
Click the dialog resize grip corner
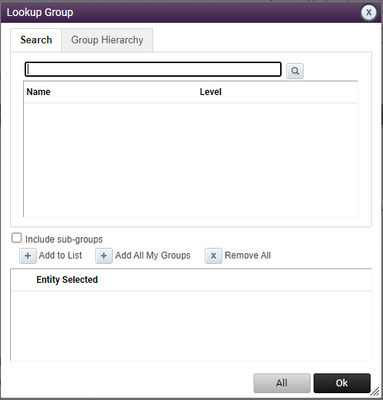375,391
